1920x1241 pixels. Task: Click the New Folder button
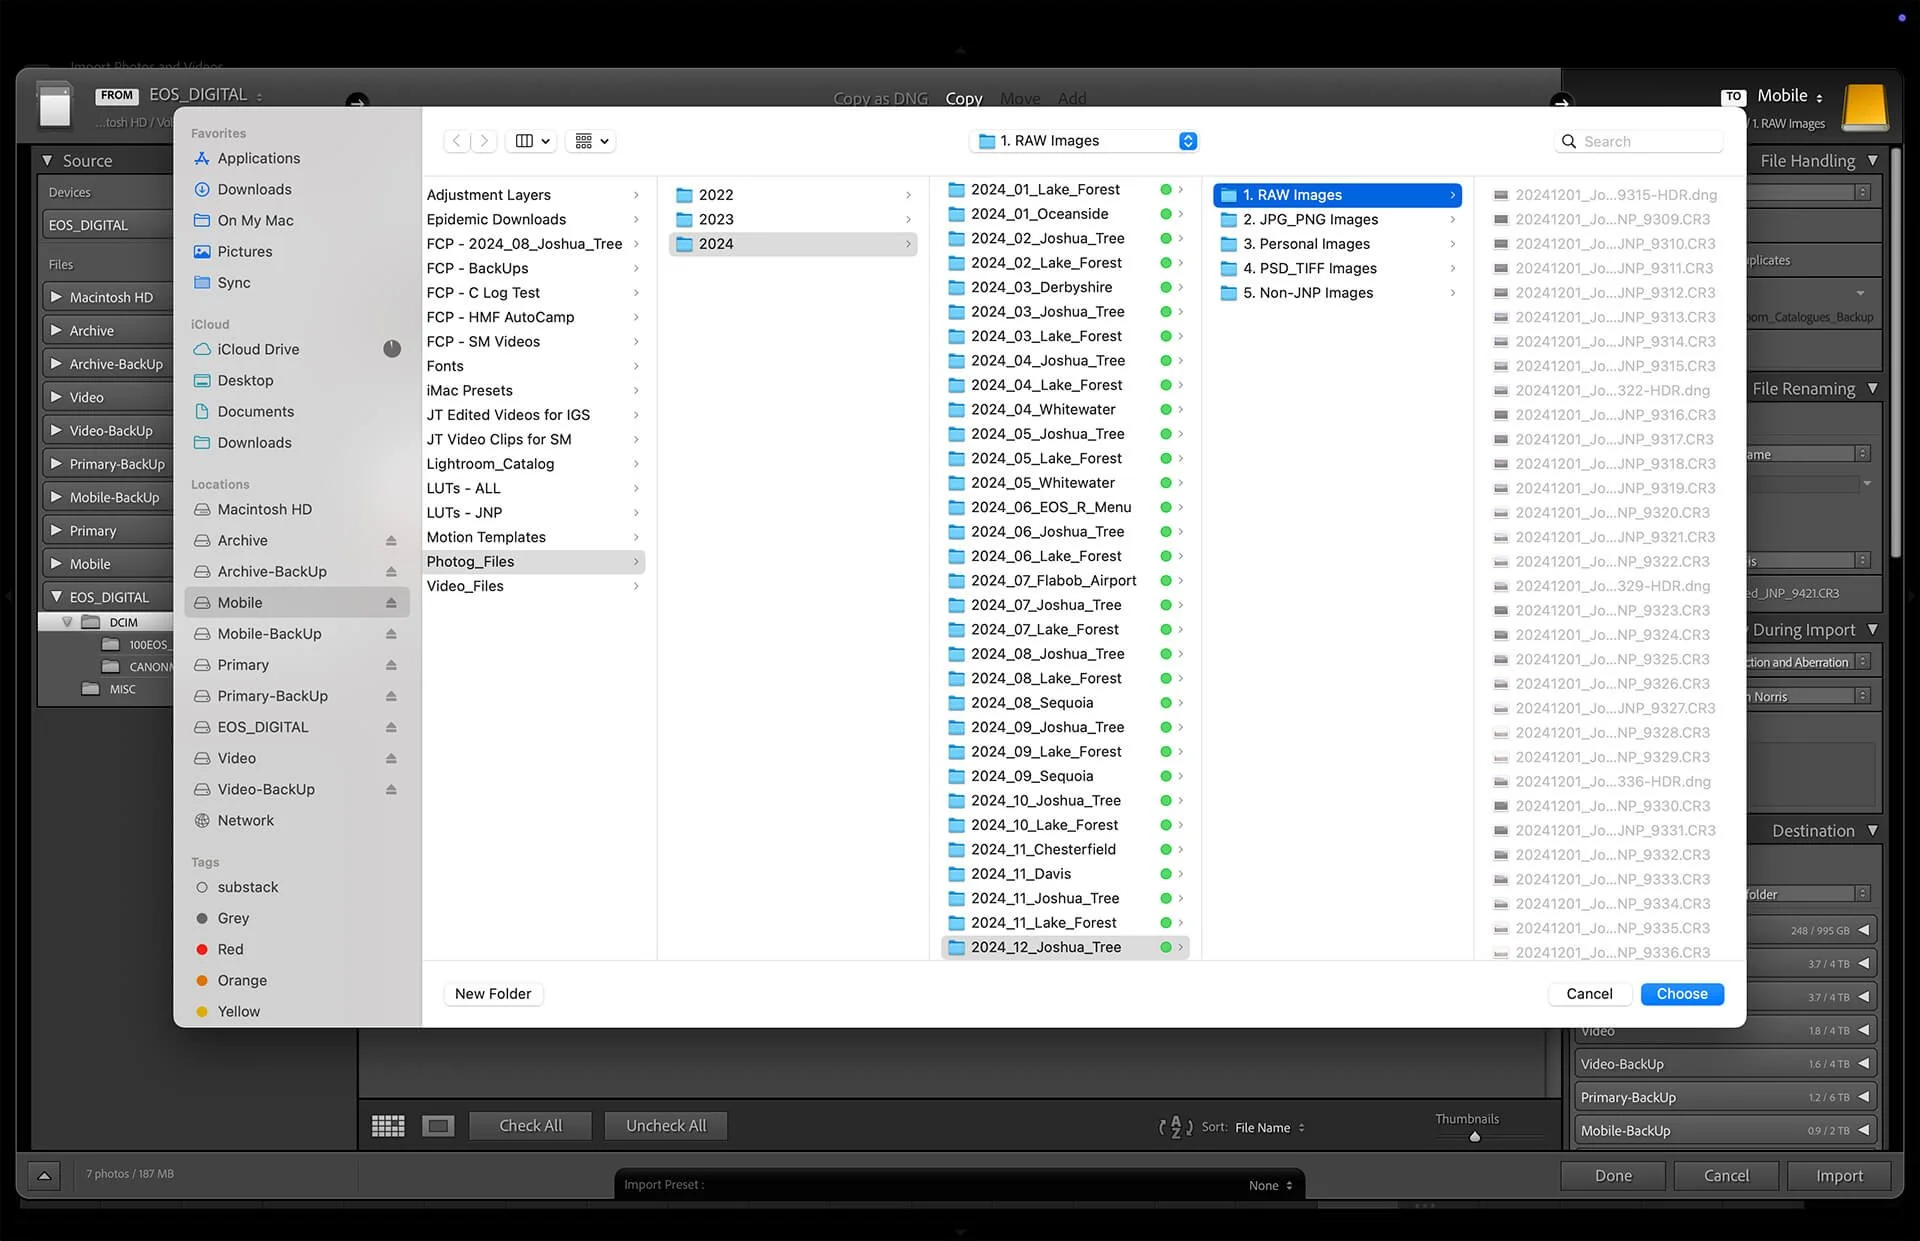pos(493,994)
